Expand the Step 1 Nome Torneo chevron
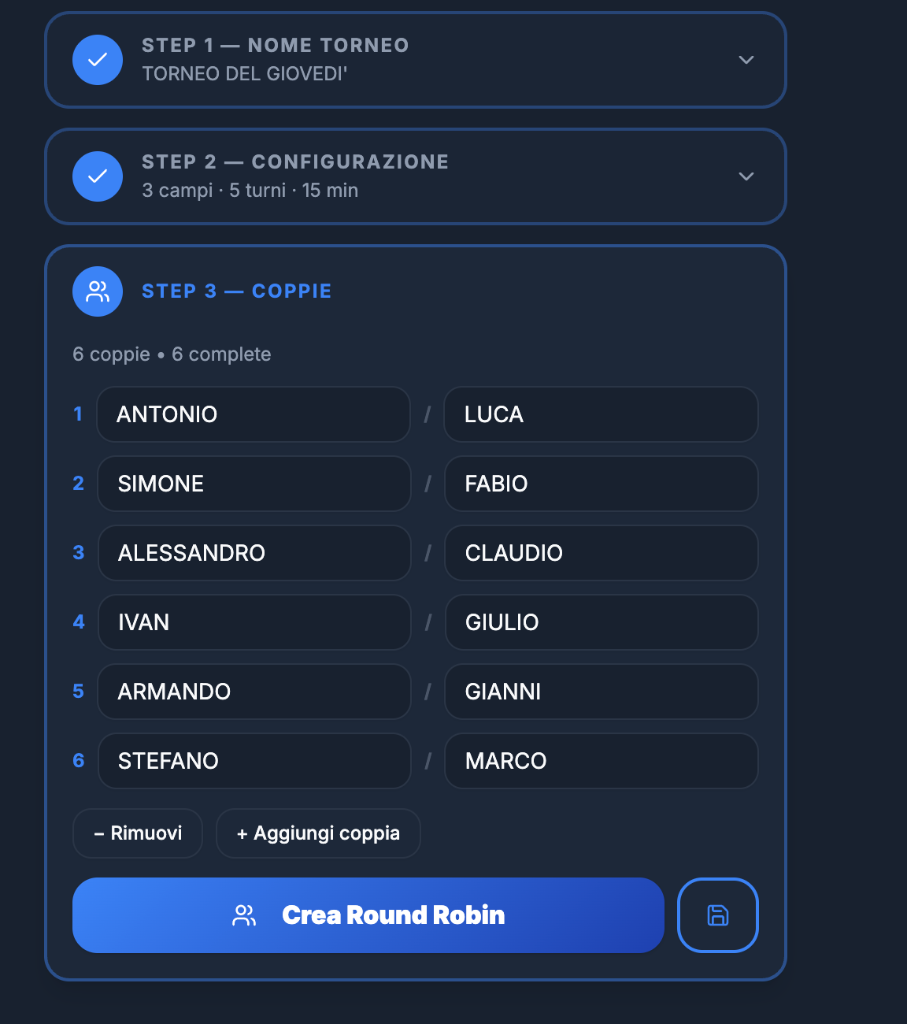The image size is (907, 1024). point(746,59)
